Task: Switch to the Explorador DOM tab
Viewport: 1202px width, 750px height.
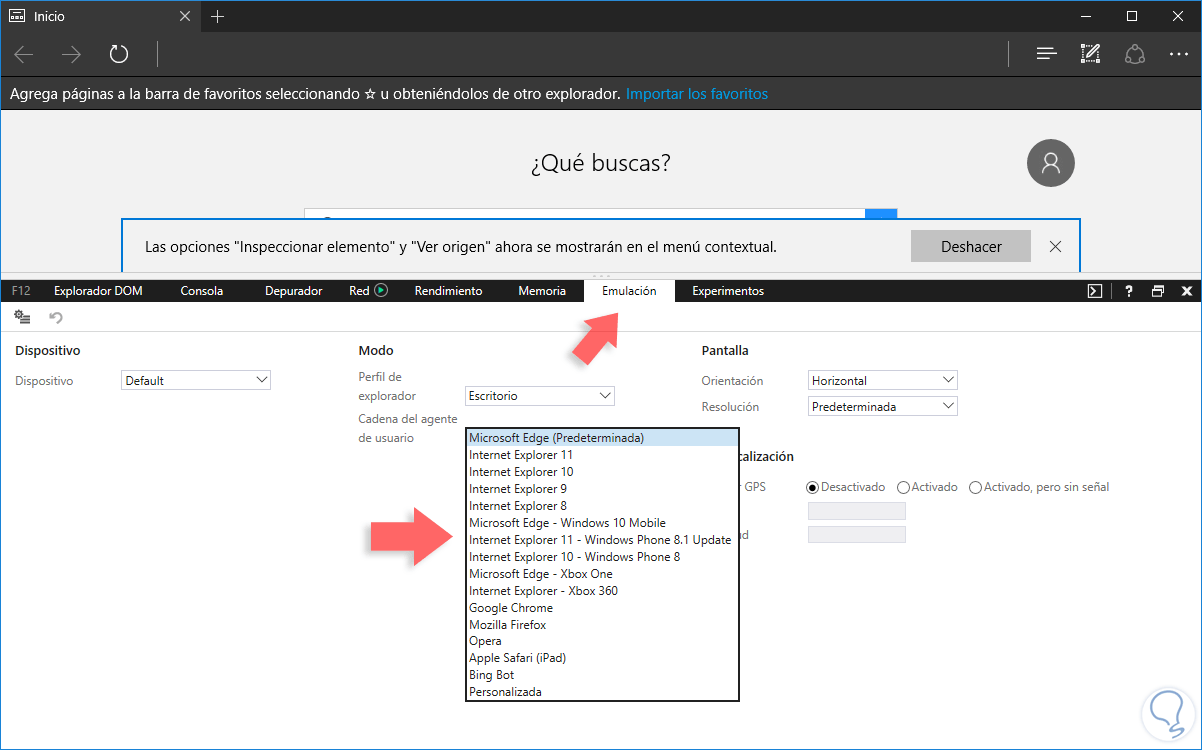Action: (98, 291)
